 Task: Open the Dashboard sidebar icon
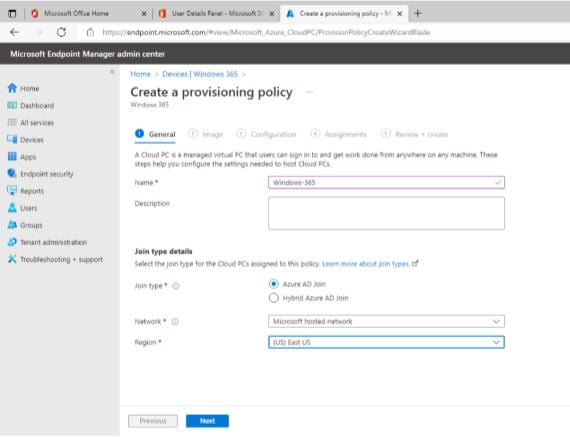click(12, 105)
